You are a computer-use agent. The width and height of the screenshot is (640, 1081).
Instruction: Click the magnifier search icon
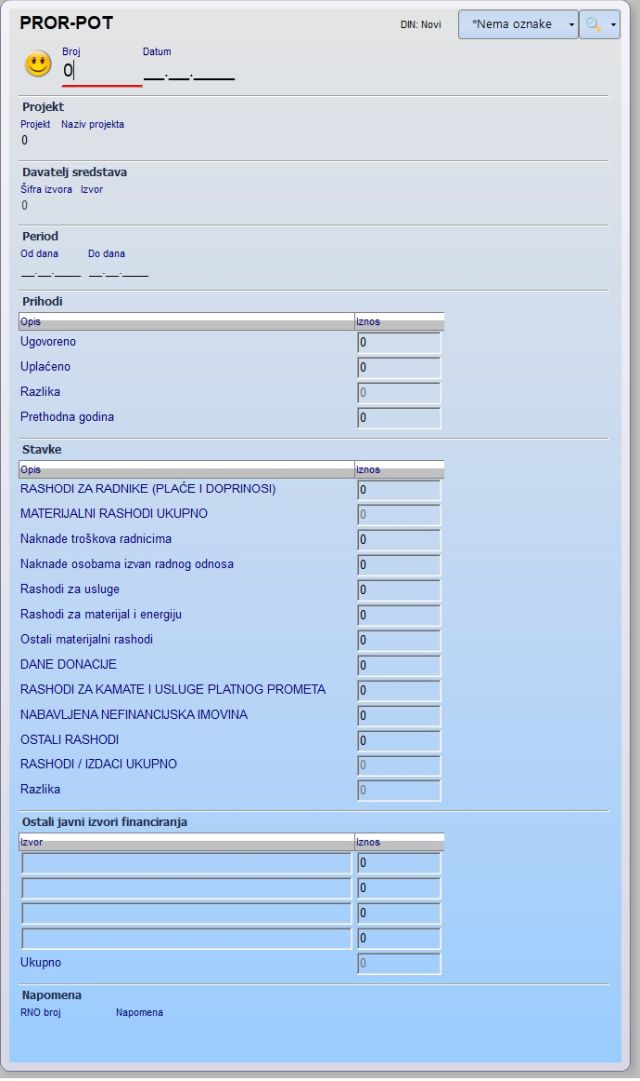(595, 25)
